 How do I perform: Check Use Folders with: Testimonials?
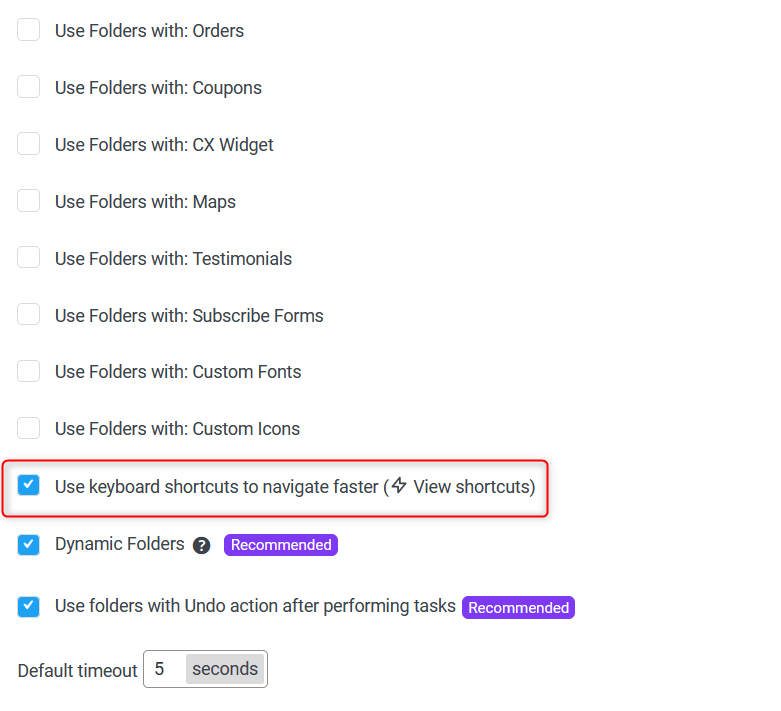(x=28, y=258)
